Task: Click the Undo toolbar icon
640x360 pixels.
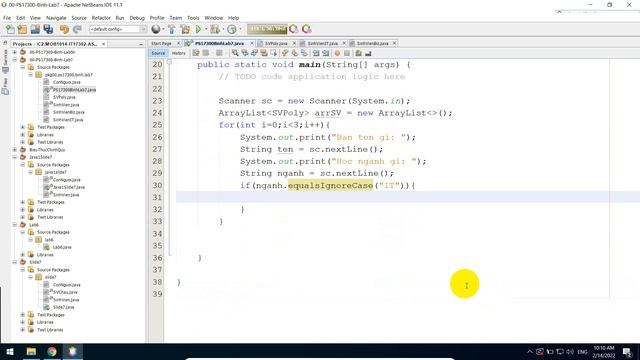Action: click(x=64, y=29)
